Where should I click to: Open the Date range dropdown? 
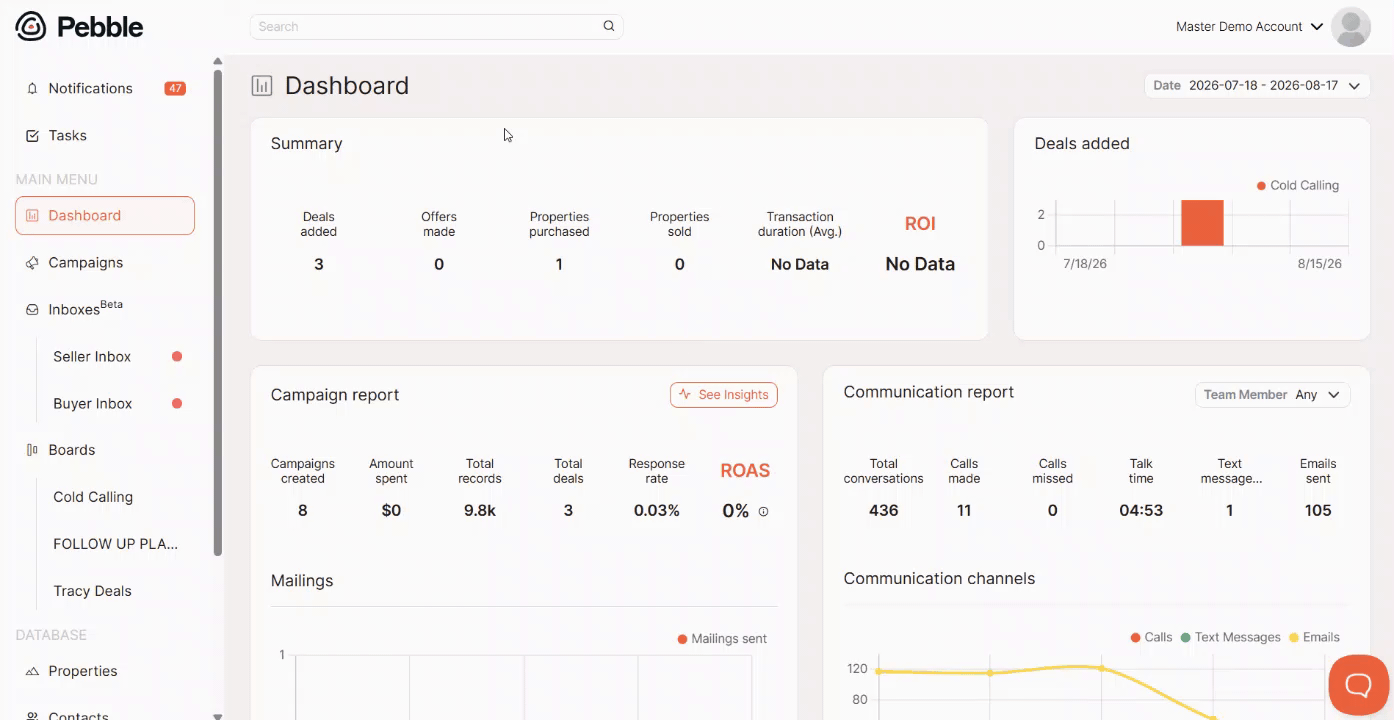(1257, 85)
